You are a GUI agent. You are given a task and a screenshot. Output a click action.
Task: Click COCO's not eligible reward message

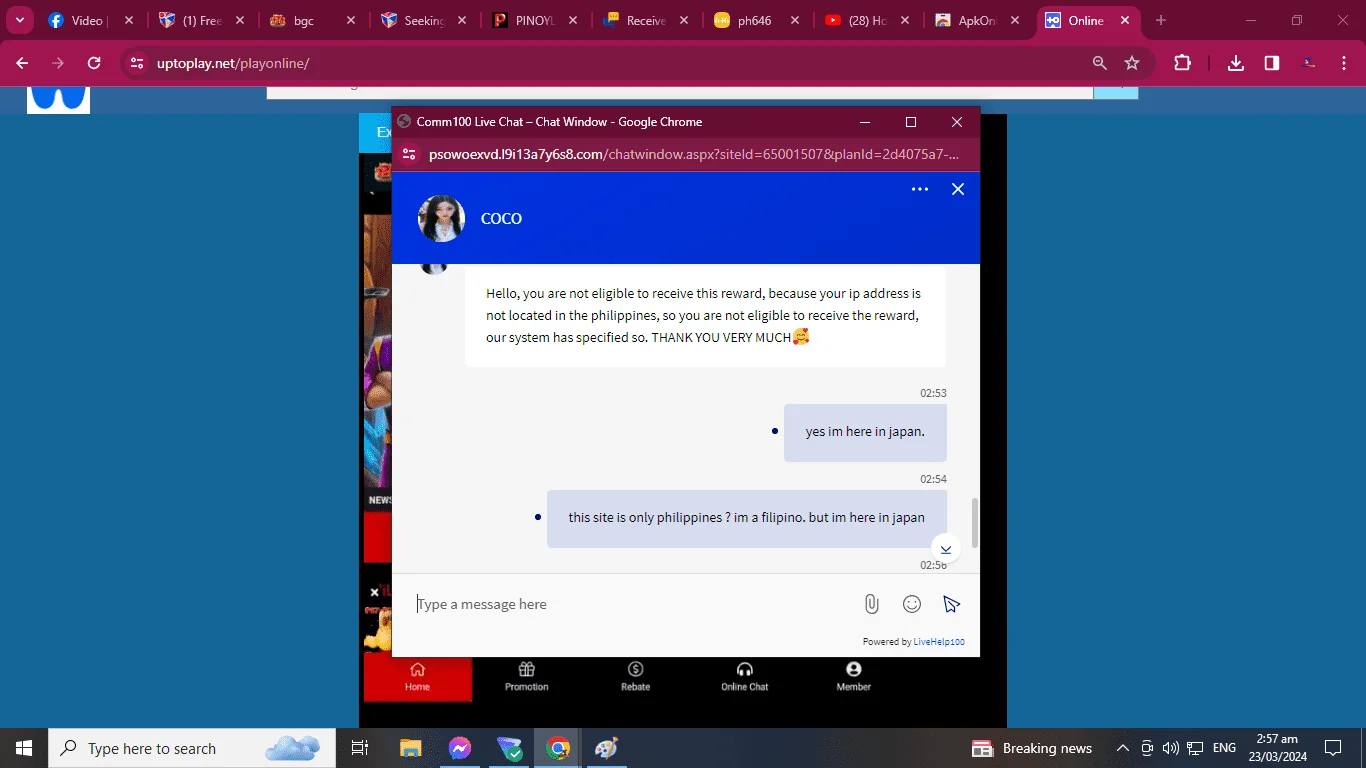[705, 316]
